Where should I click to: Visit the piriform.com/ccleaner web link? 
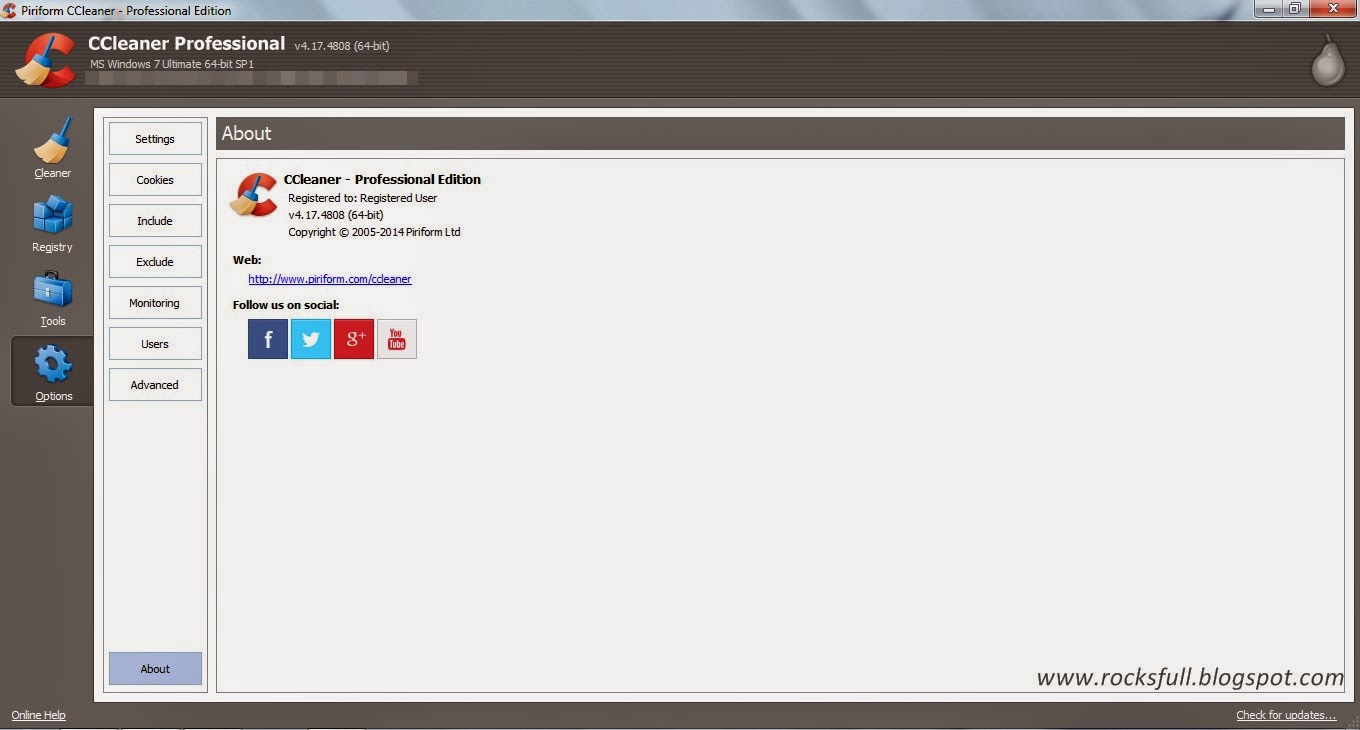point(330,279)
